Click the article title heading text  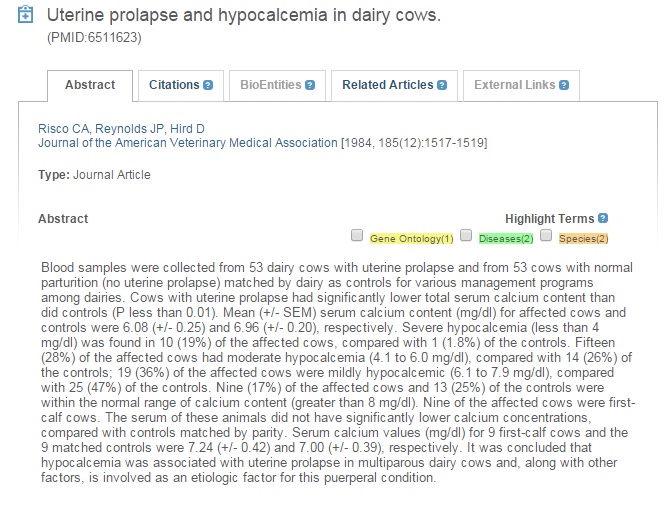coord(244,17)
